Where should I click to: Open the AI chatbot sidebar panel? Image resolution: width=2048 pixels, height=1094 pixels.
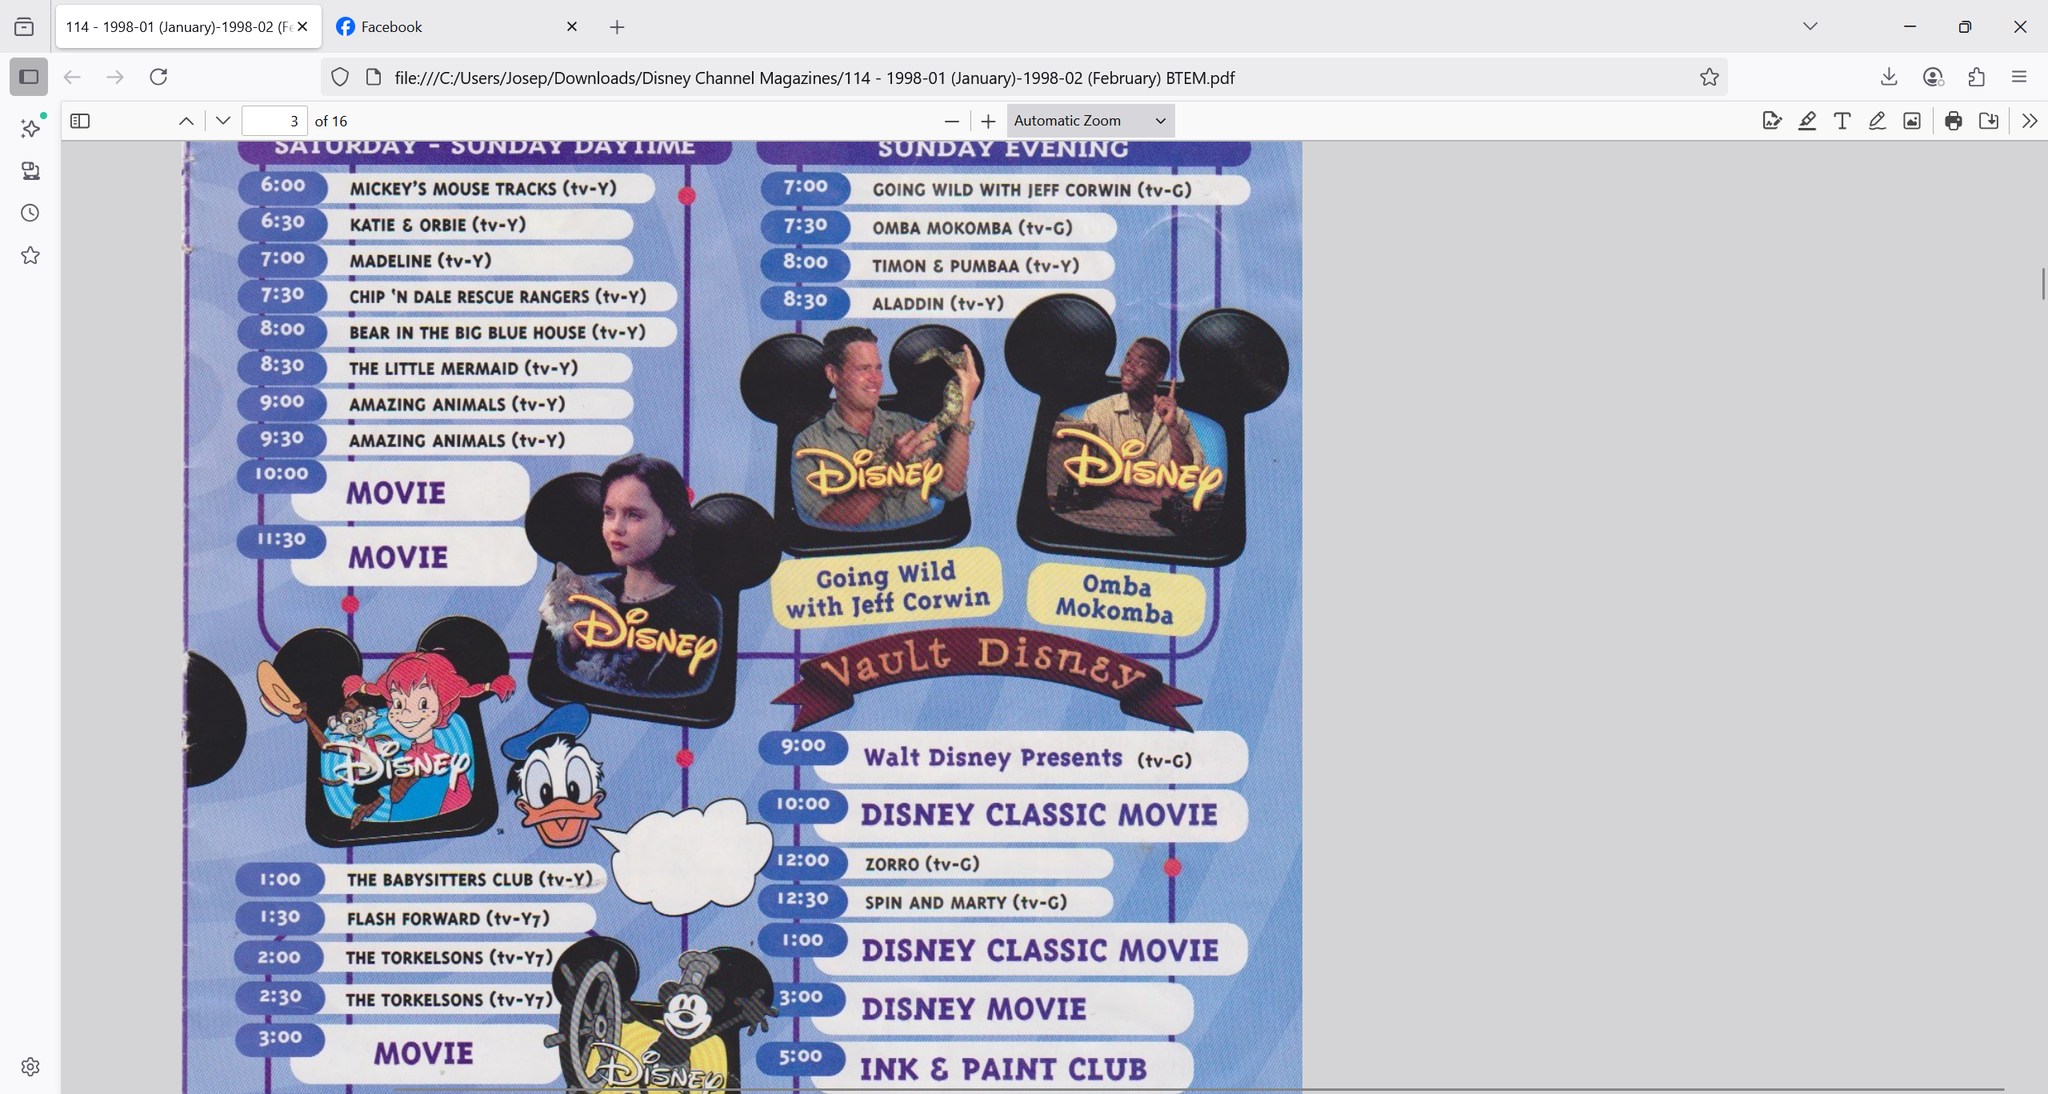(30, 128)
